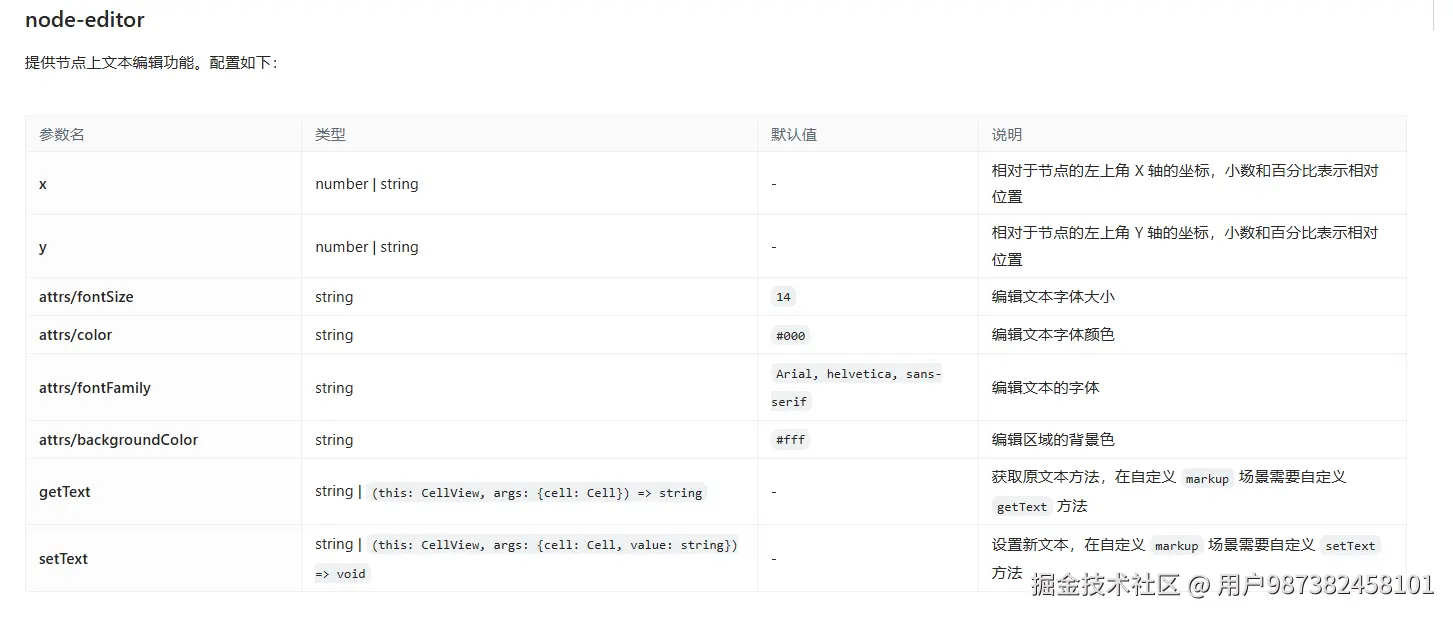
Task: Click the Arial, helvetica, sans-serif default value
Action: [x=857, y=374]
